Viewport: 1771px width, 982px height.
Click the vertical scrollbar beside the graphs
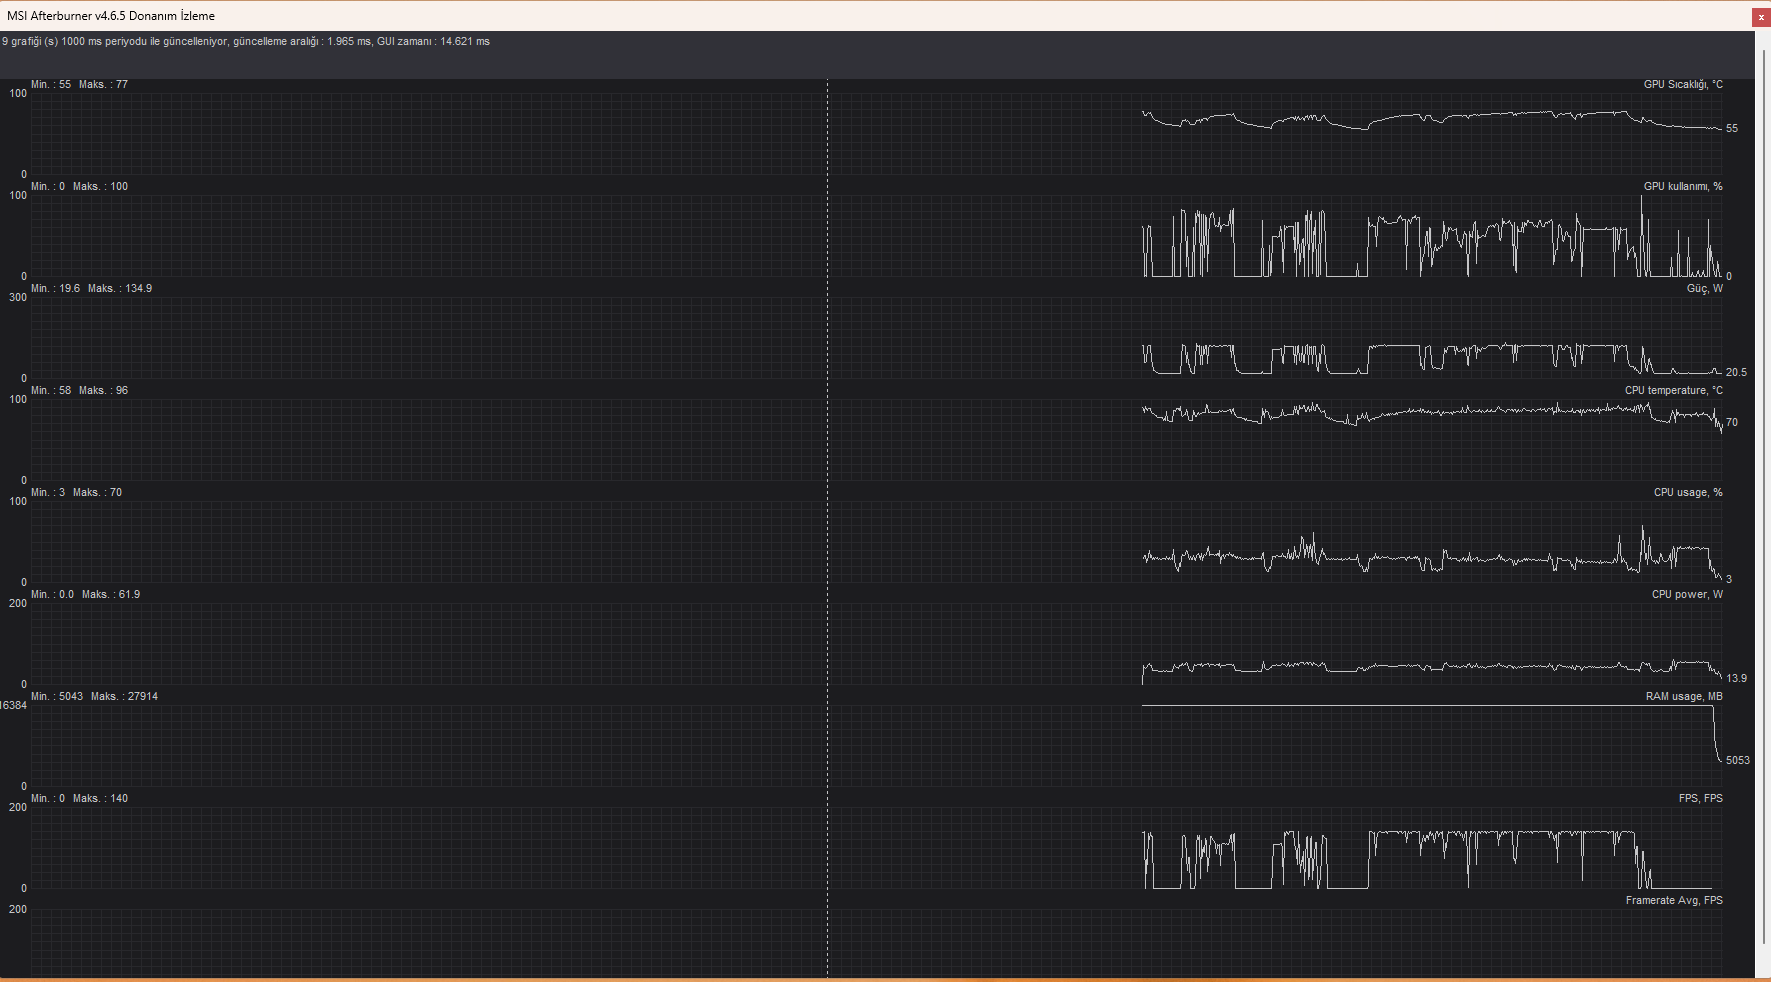coord(1763,495)
